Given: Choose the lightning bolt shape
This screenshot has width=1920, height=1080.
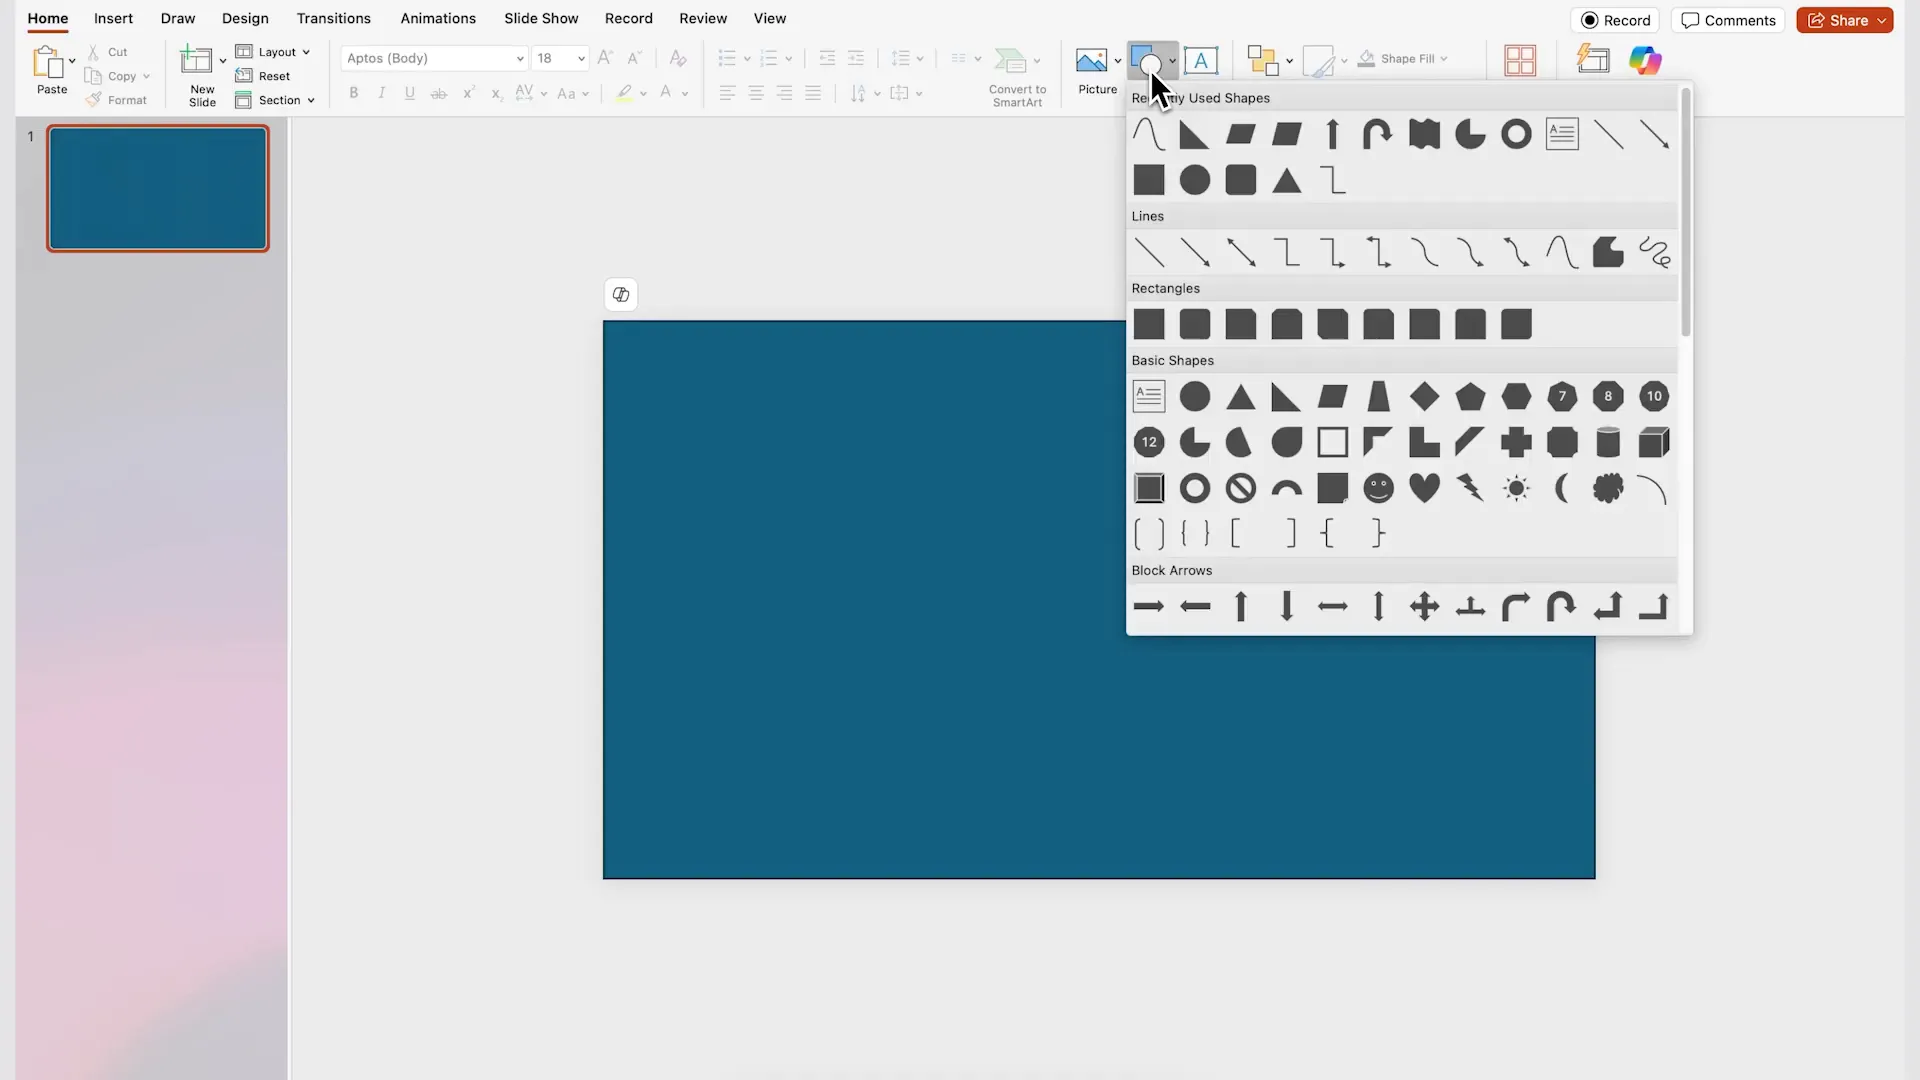Looking at the screenshot, I should click(1470, 488).
